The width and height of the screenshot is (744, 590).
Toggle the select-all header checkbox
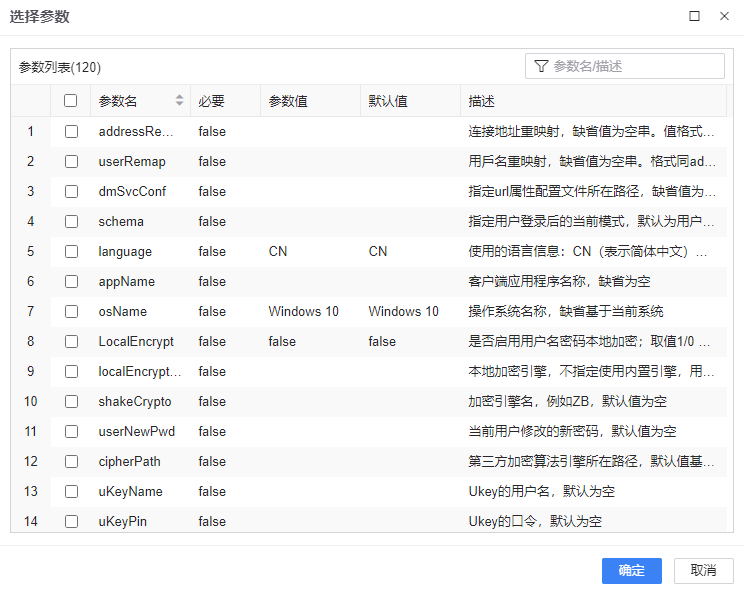tap(71, 101)
